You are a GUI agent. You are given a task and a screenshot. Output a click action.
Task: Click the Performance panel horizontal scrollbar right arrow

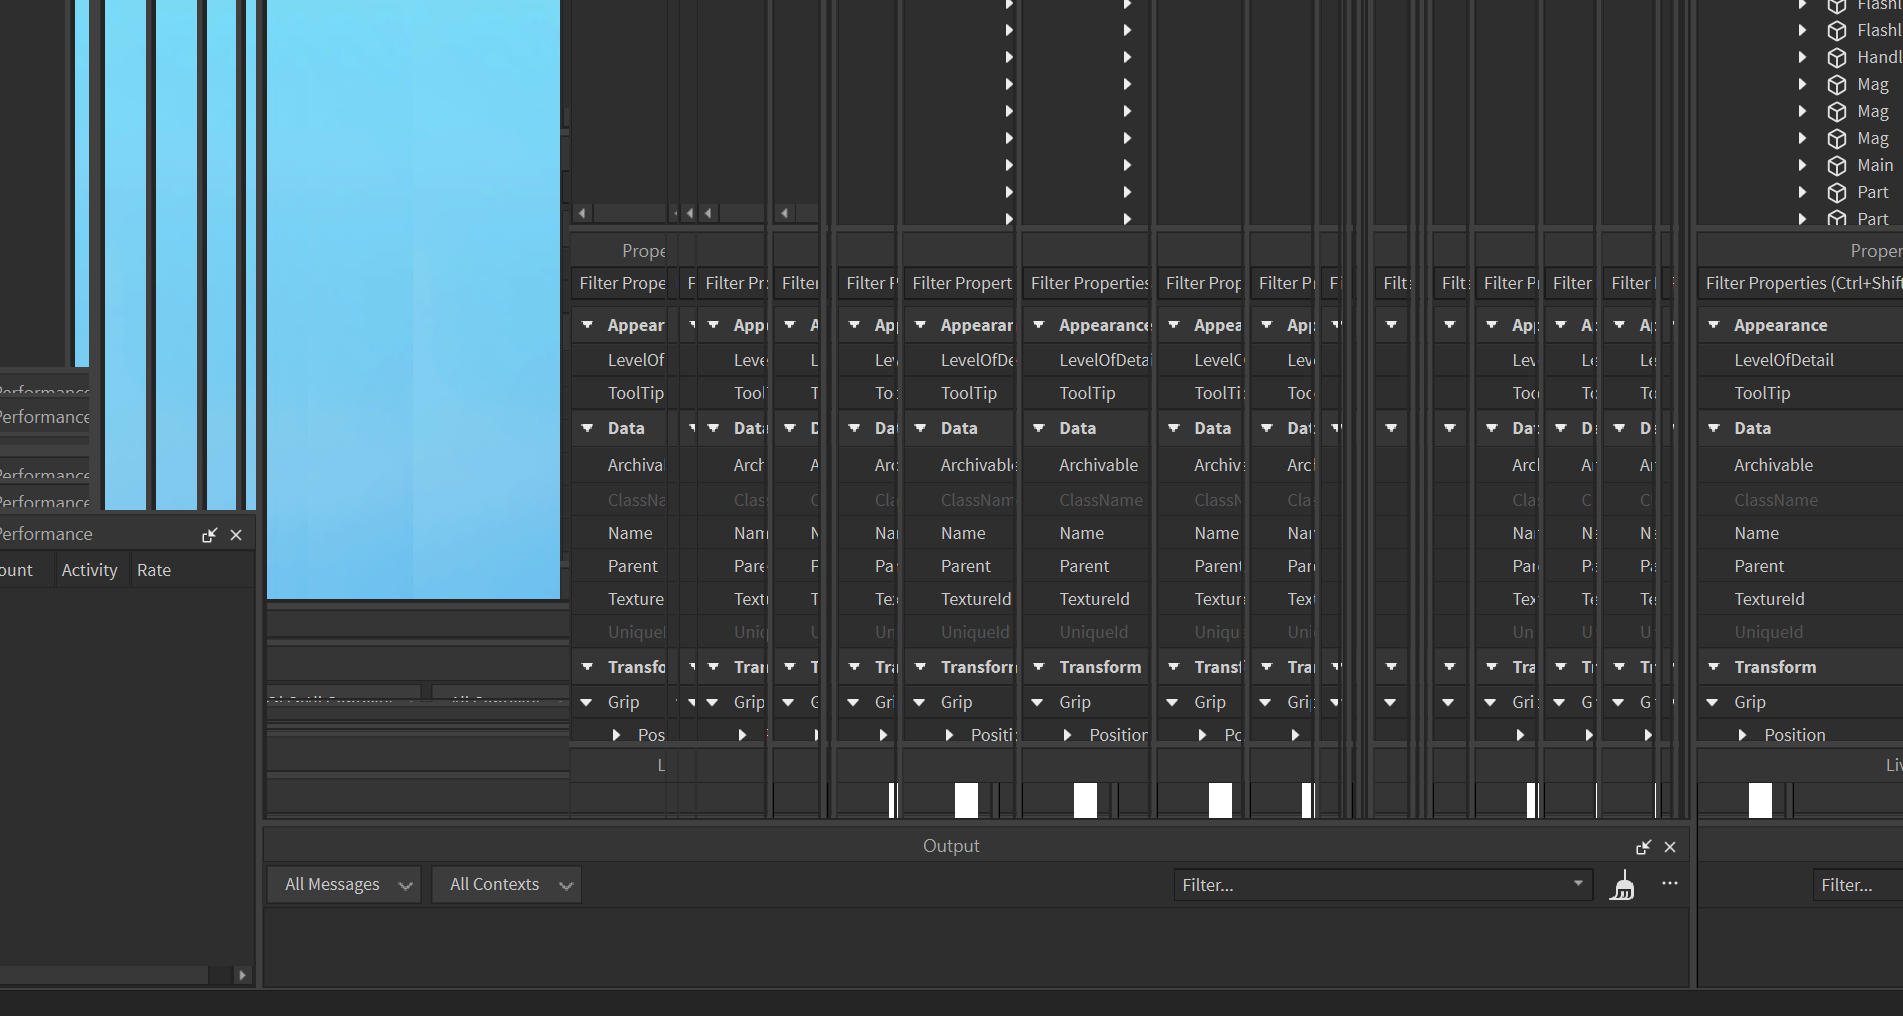(x=242, y=975)
